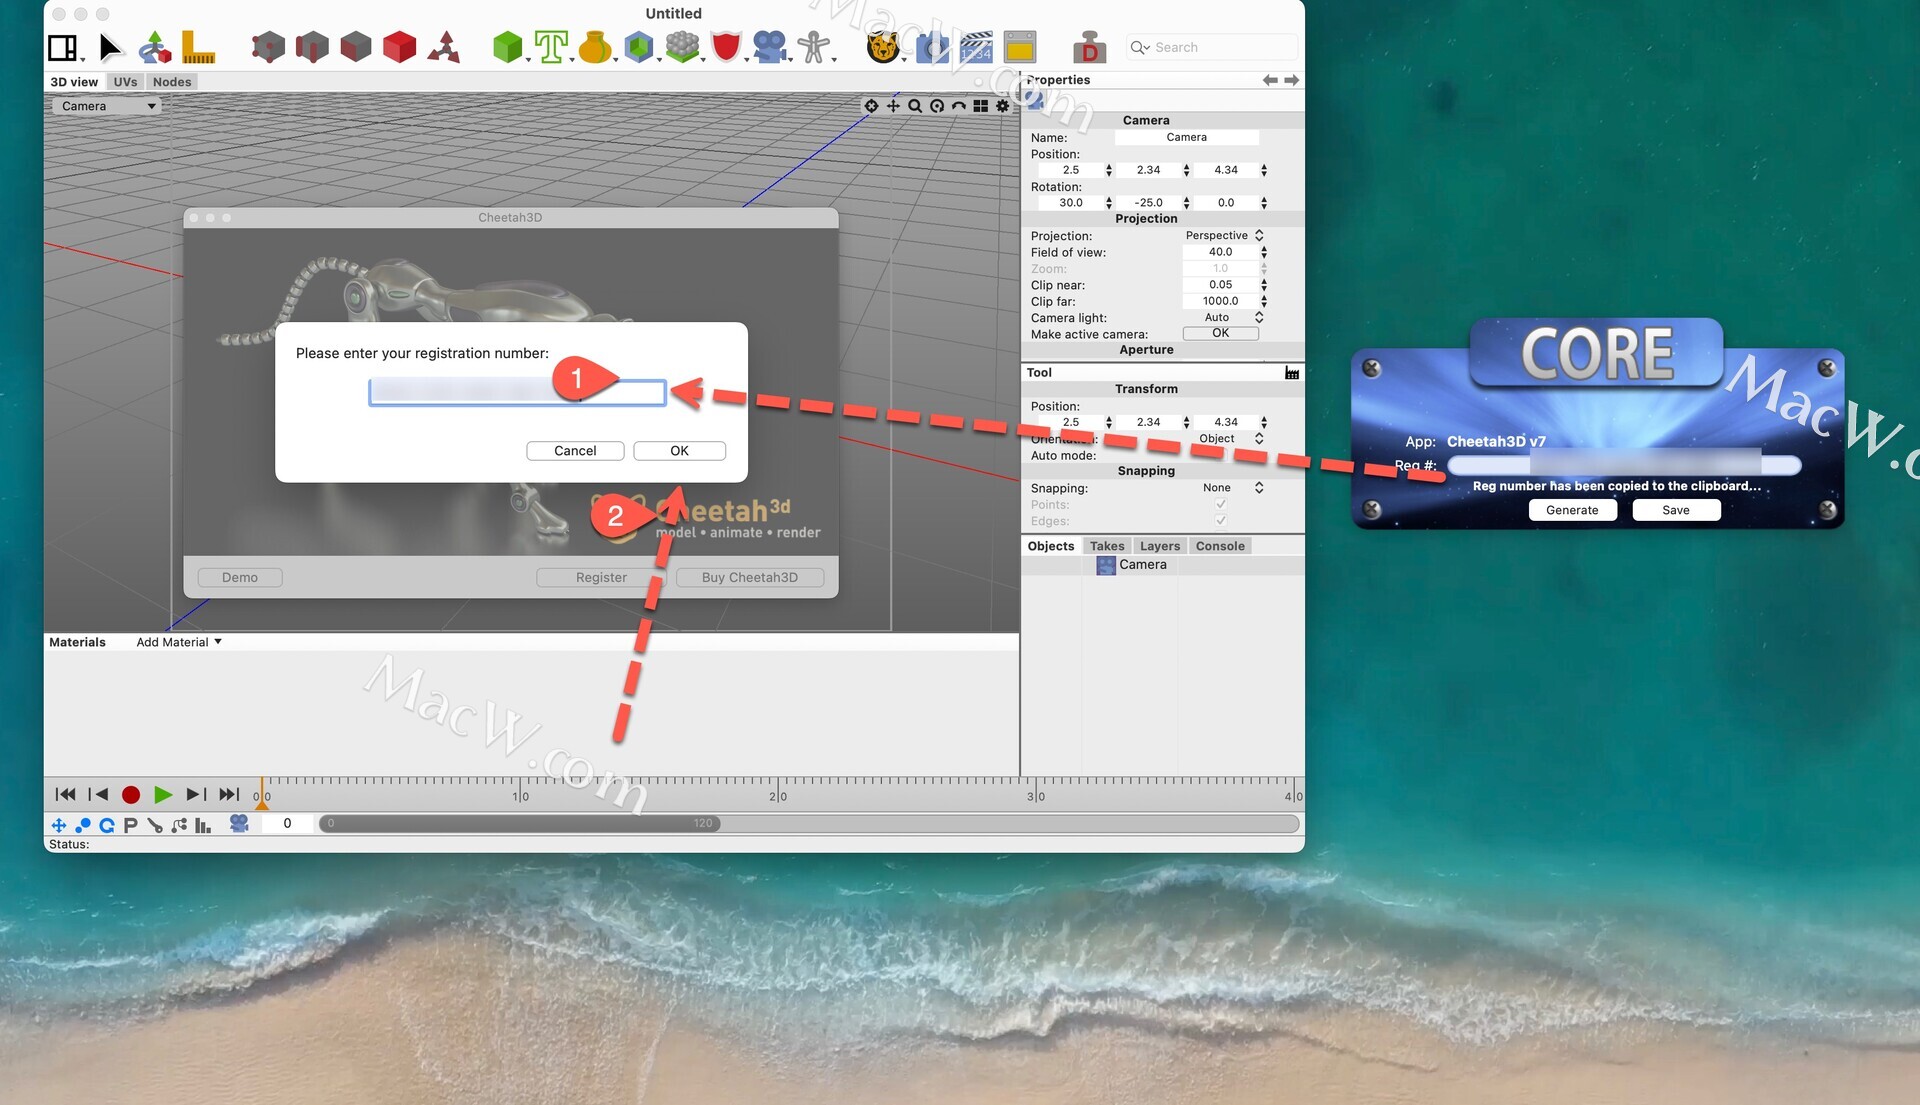The height and width of the screenshot is (1105, 1920).
Task: Add a text spline with T icon
Action: (x=551, y=47)
